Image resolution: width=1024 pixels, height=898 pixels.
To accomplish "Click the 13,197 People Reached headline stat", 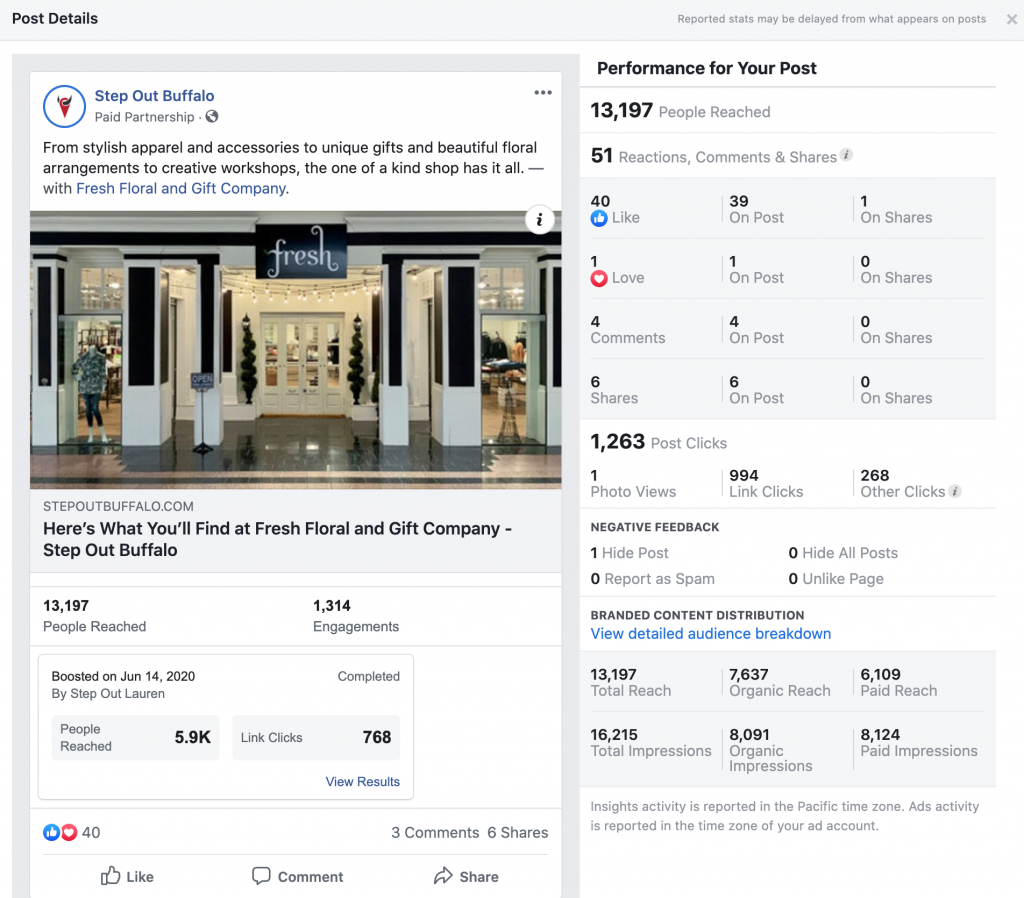I will (680, 110).
